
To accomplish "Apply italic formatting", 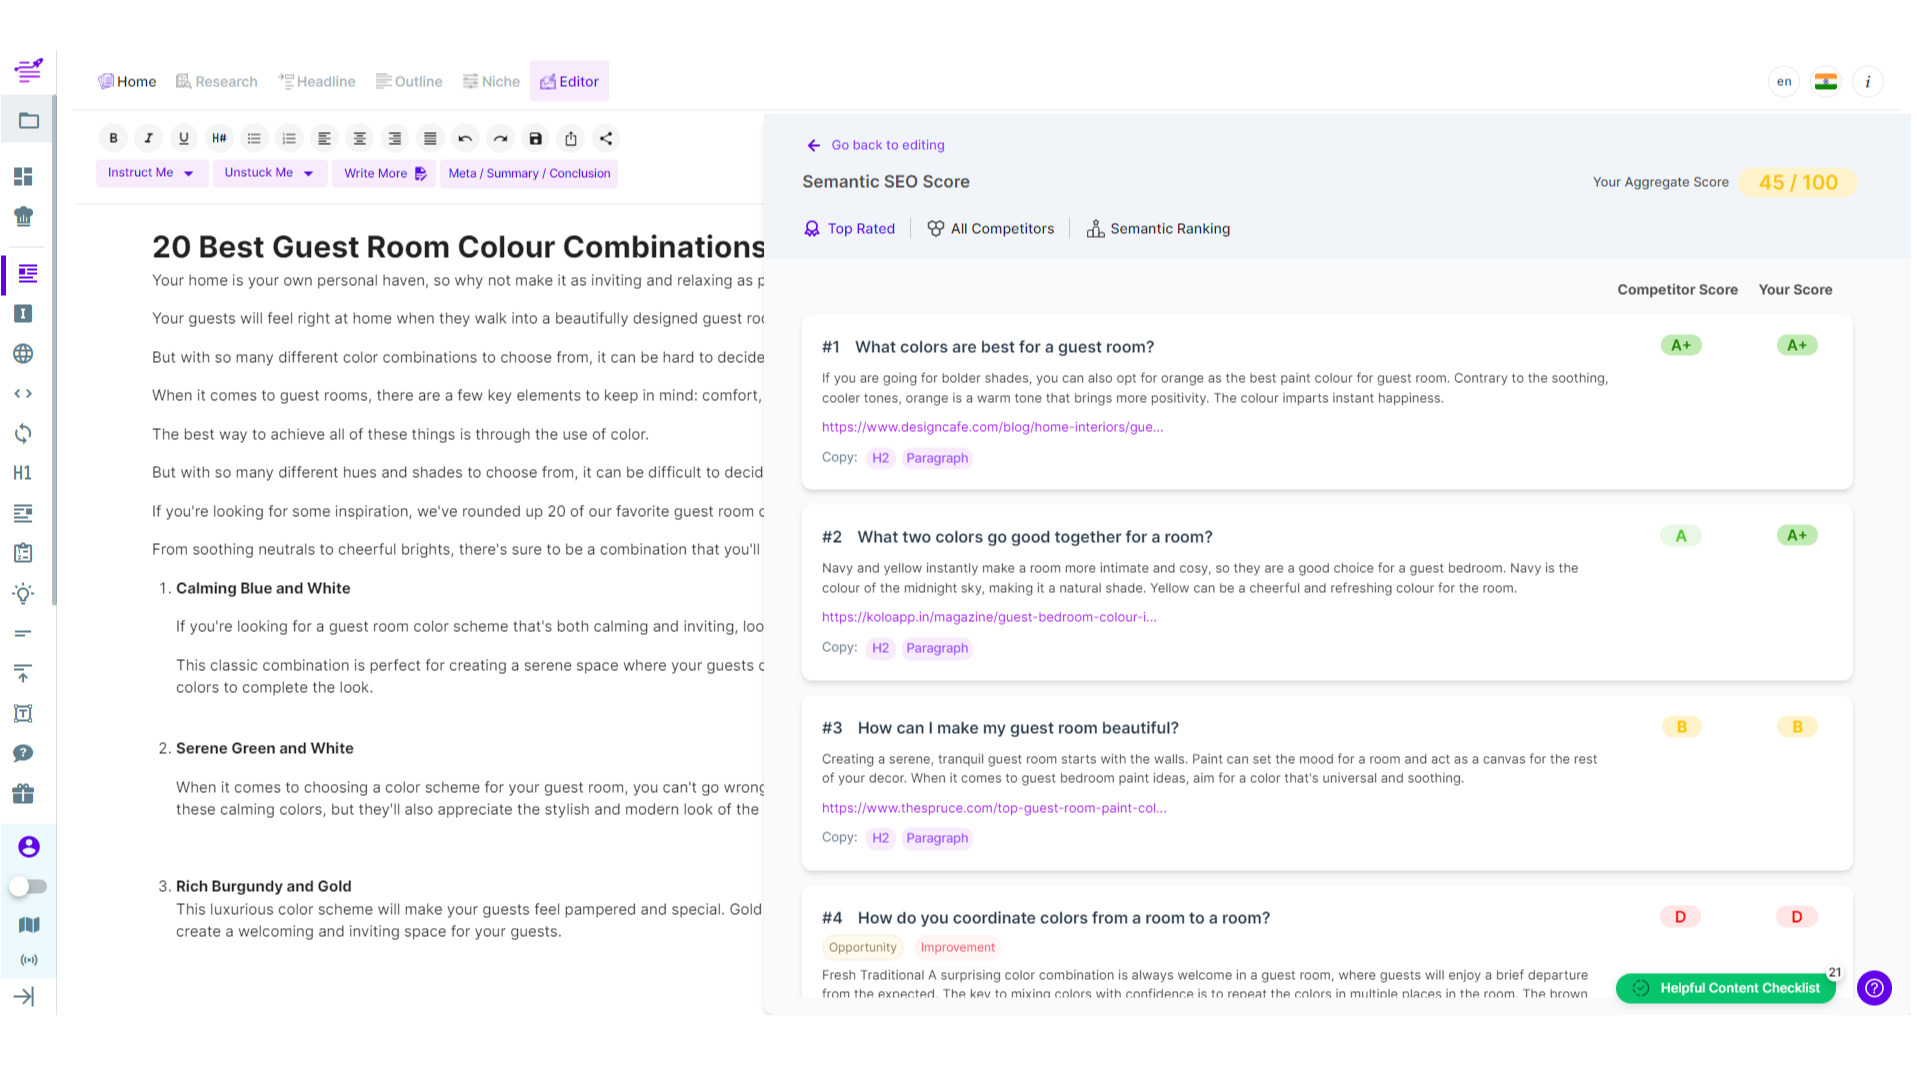I will [x=148, y=138].
